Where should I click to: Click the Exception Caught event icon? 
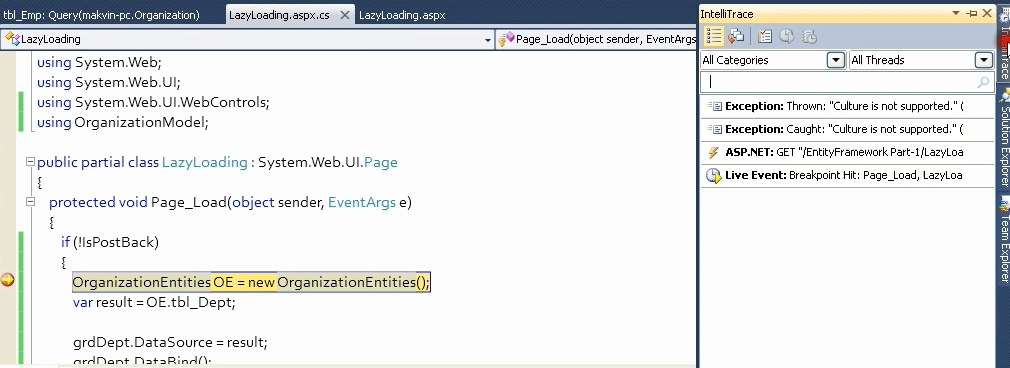(x=714, y=130)
